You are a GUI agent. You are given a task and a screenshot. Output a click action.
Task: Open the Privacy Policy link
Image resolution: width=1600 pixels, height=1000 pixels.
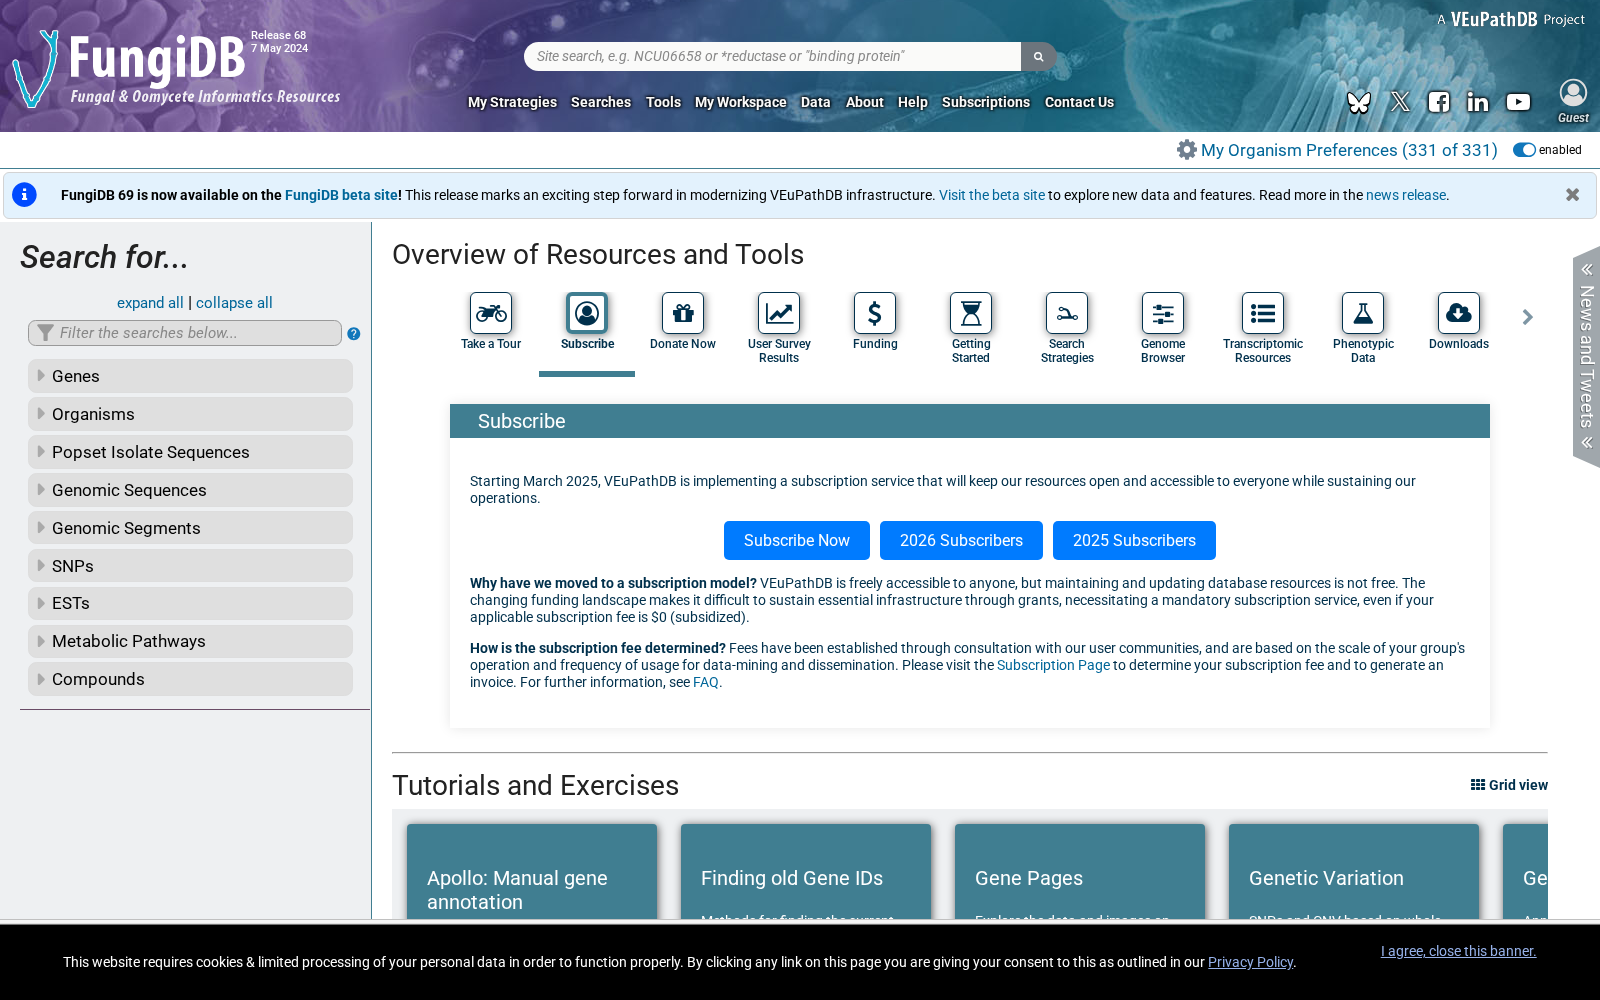click(1250, 962)
